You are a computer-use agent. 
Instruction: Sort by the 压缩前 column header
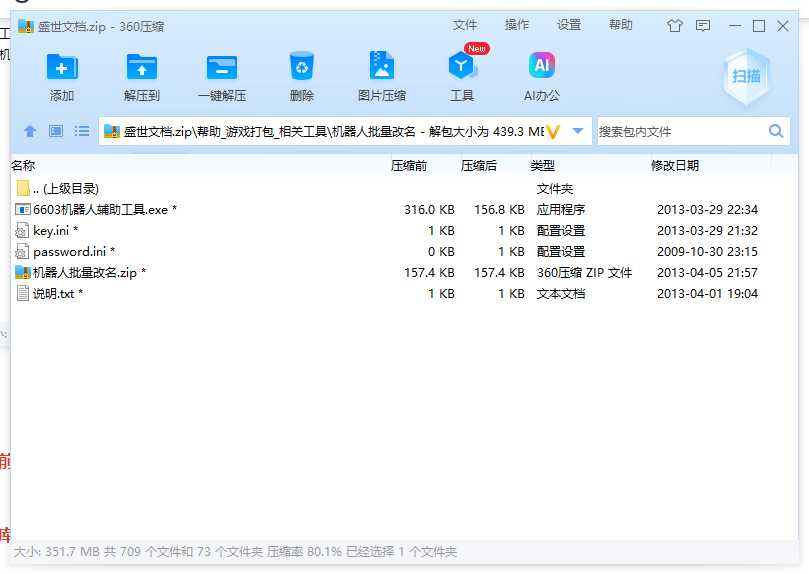[409, 166]
